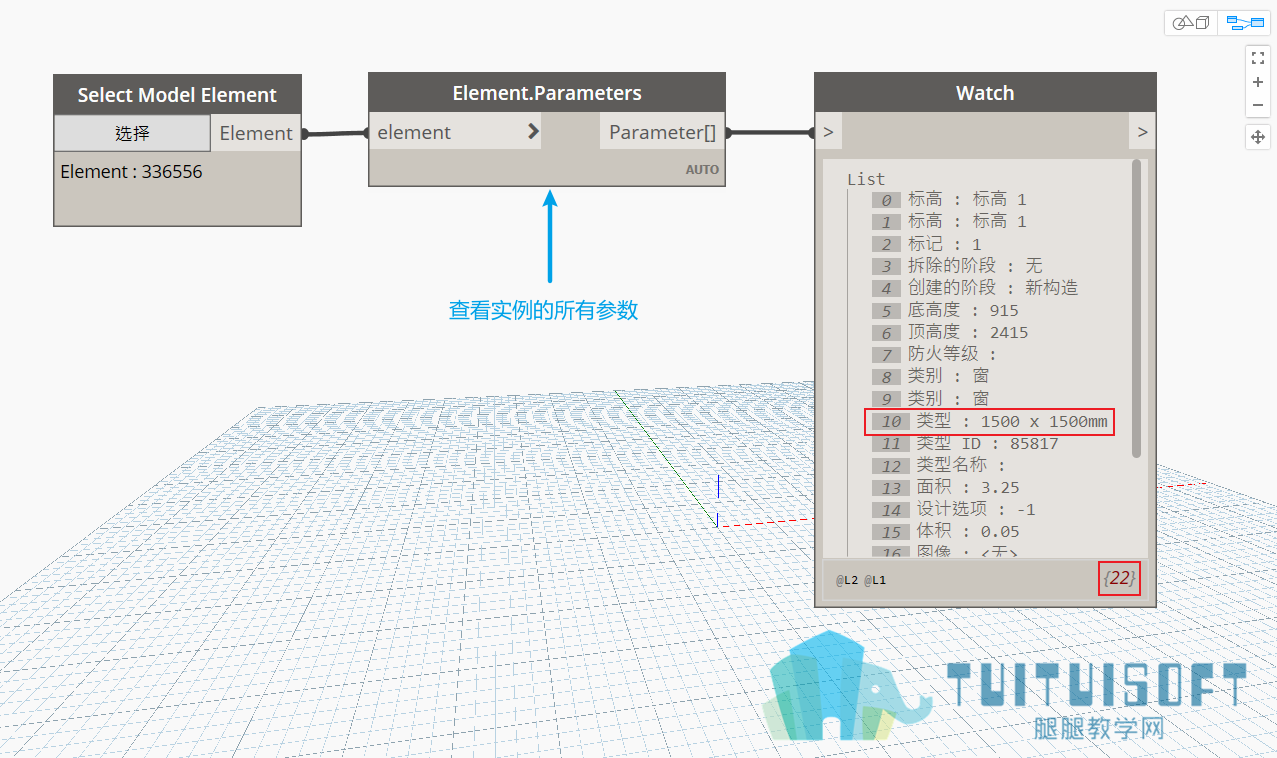The width and height of the screenshot is (1277, 758).
Task: Select row 13 '面积 : 3.25'
Action: coord(946,487)
